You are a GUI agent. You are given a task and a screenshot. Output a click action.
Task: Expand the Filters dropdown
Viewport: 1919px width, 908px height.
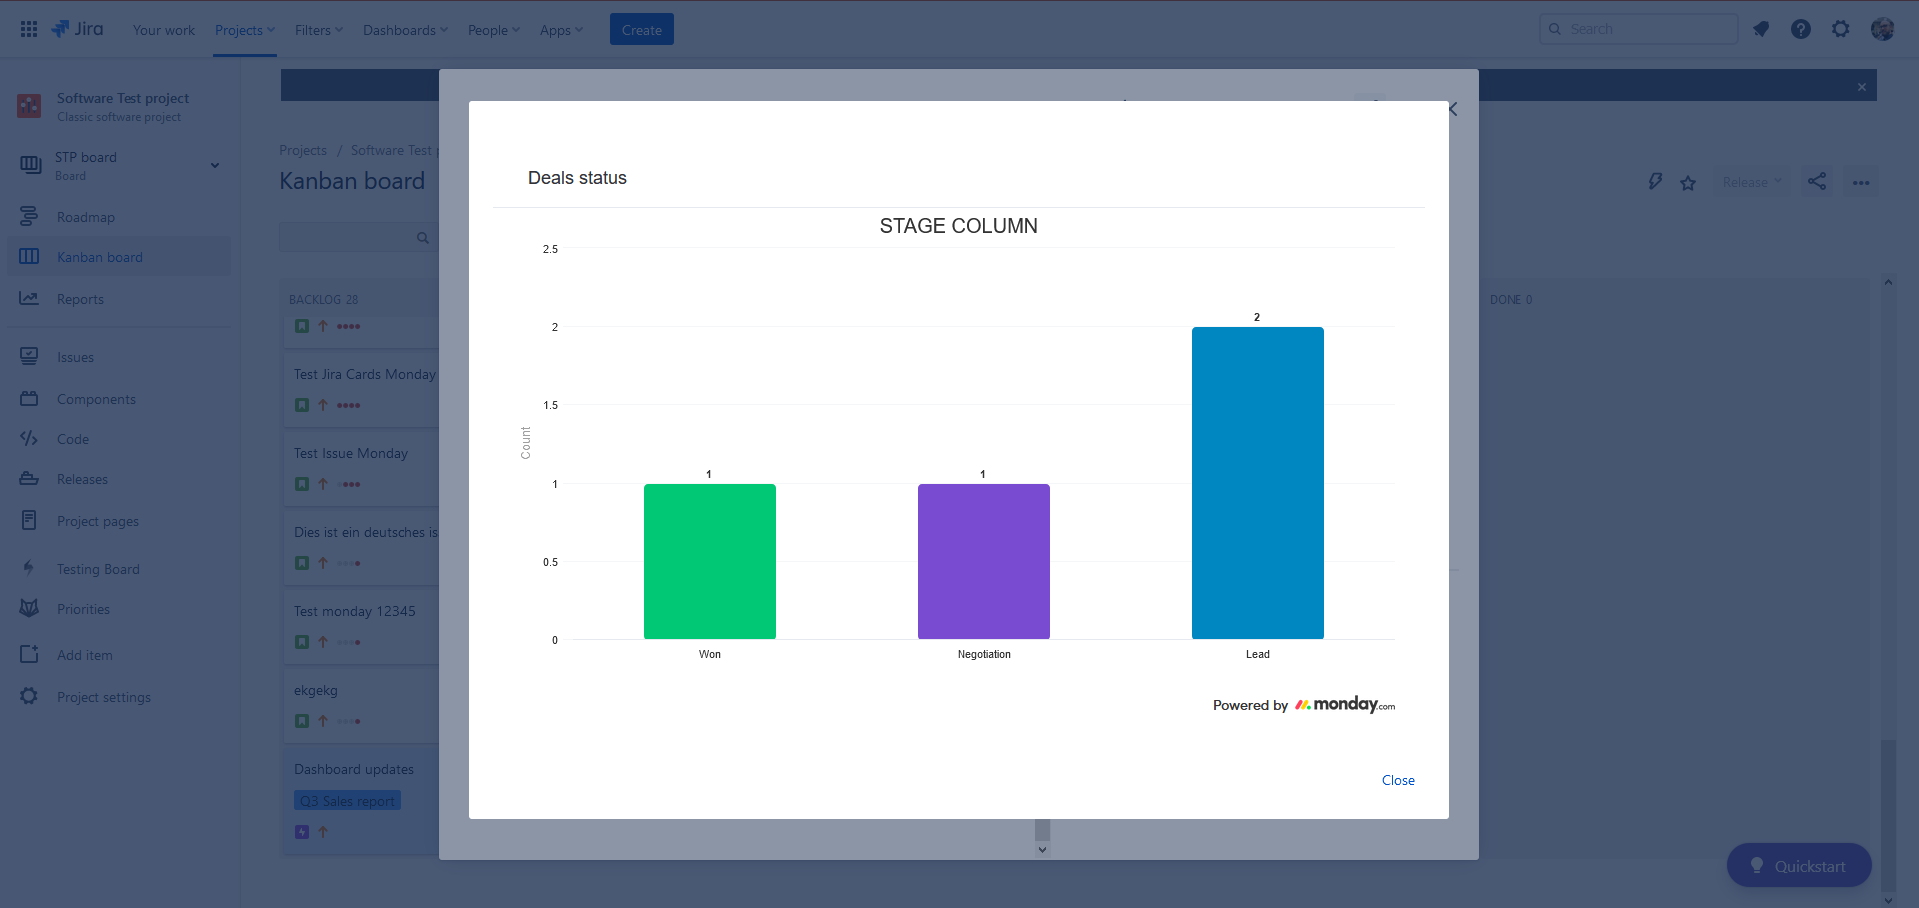pos(319,30)
